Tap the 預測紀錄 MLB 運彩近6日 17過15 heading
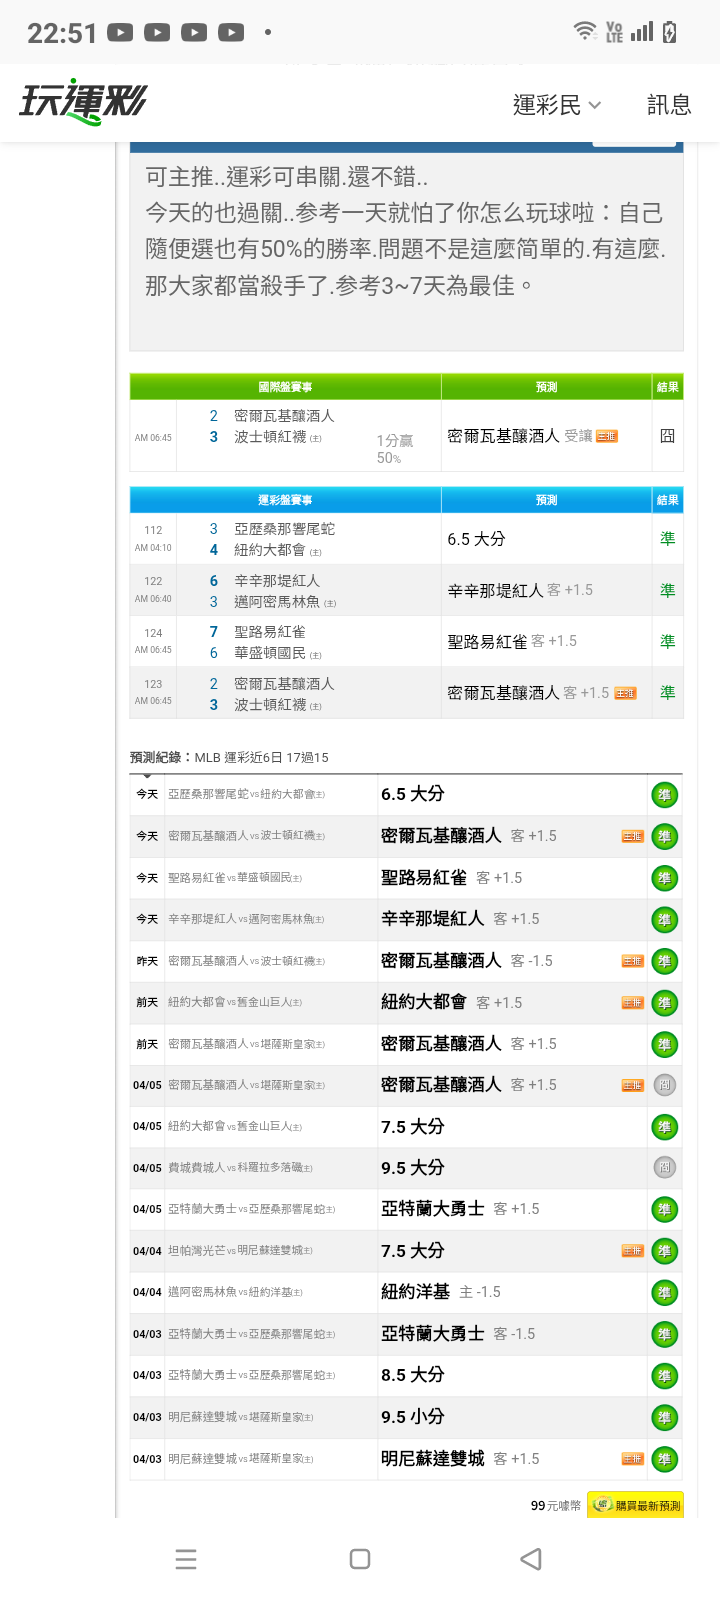Image resolution: width=720 pixels, height=1600 pixels. click(x=229, y=757)
